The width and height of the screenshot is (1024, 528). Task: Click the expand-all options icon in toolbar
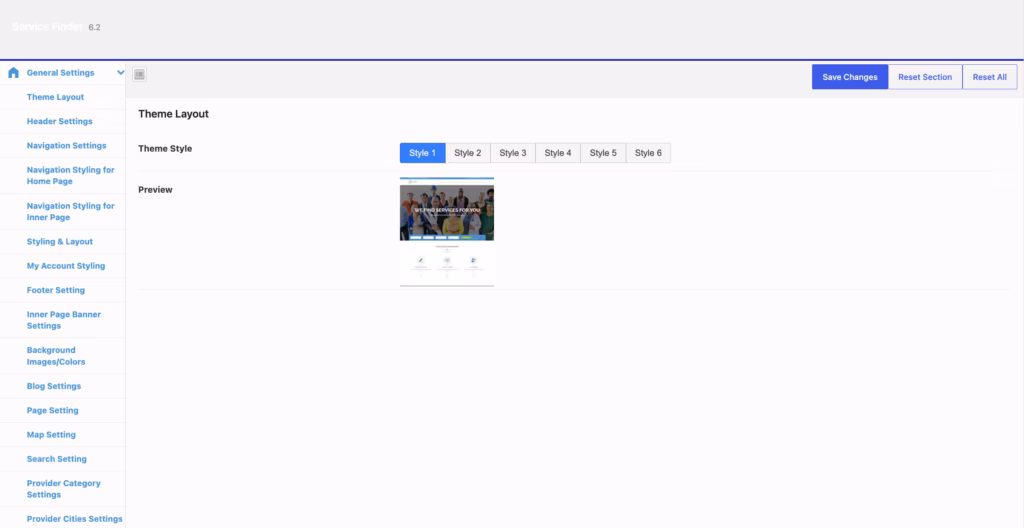[139, 74]
